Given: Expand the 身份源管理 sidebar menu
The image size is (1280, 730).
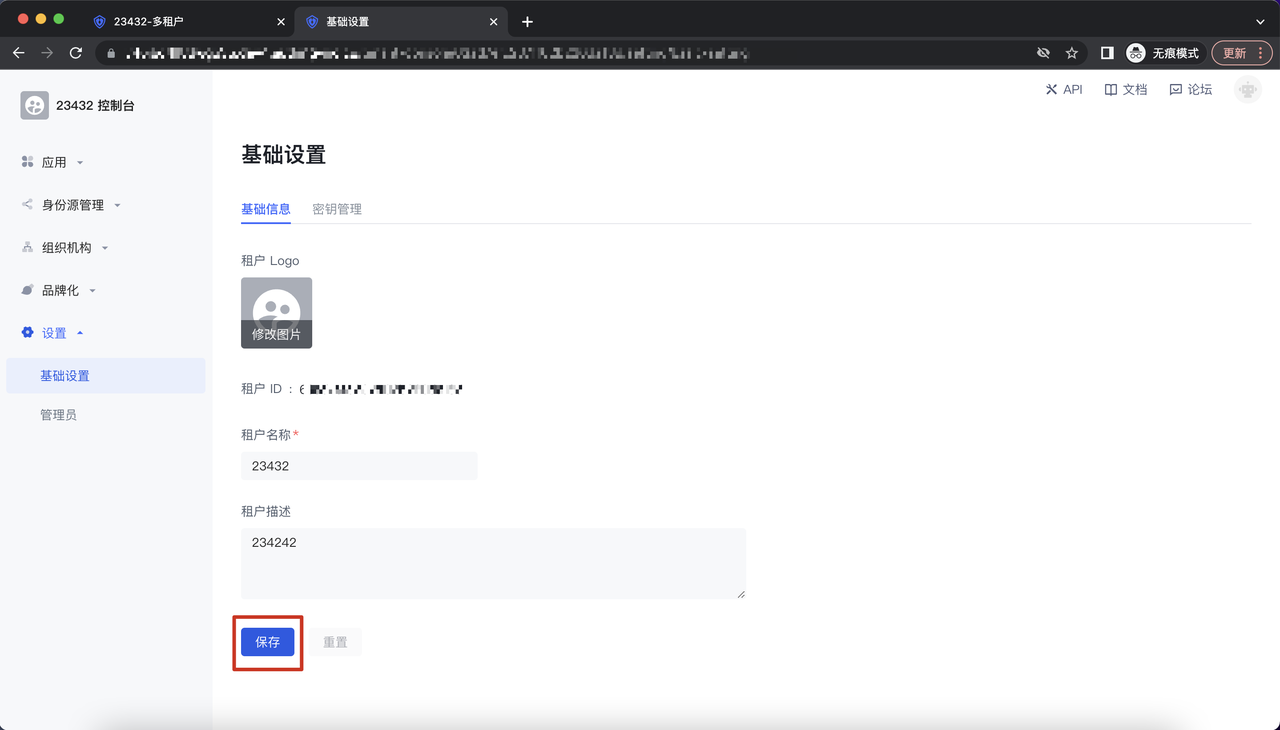Looking at the screenshot, I should (x=72, y=205).
